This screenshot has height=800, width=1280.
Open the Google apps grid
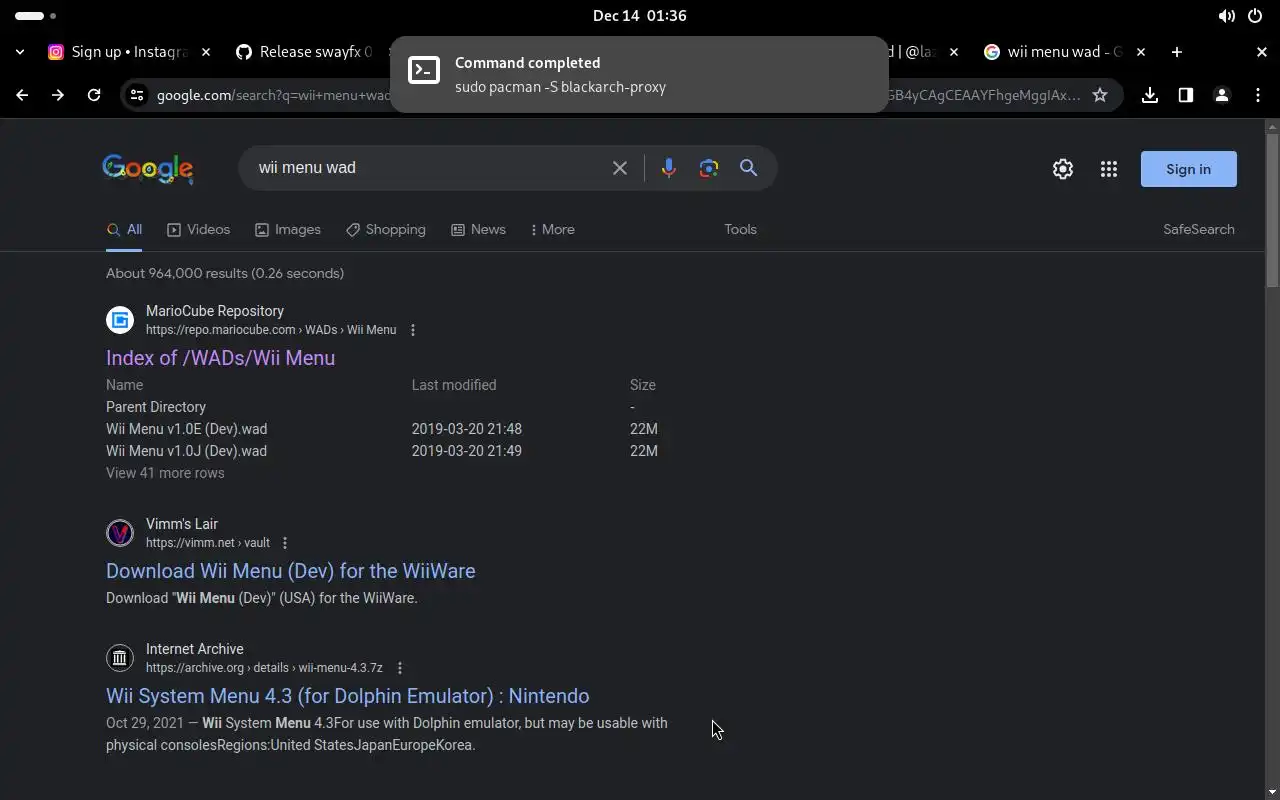[1109, 169]
